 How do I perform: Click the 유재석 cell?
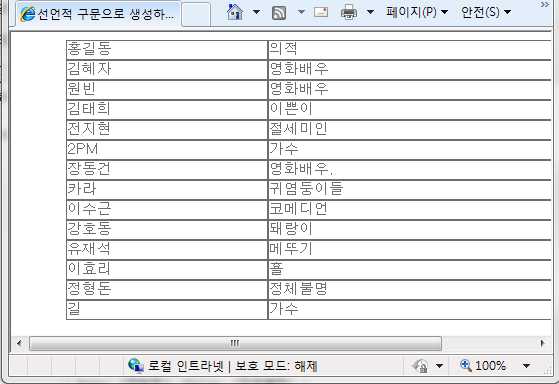tap(167, 249)
